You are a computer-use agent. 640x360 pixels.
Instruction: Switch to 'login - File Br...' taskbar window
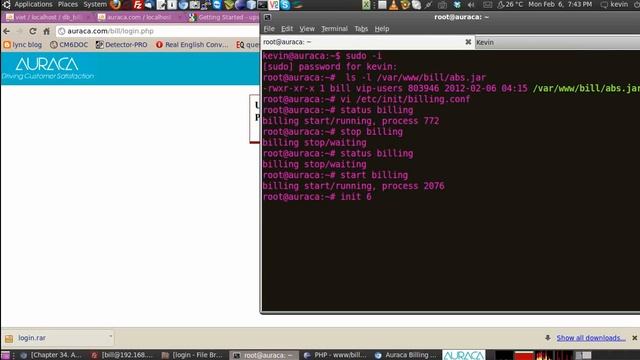pos(193,355)
